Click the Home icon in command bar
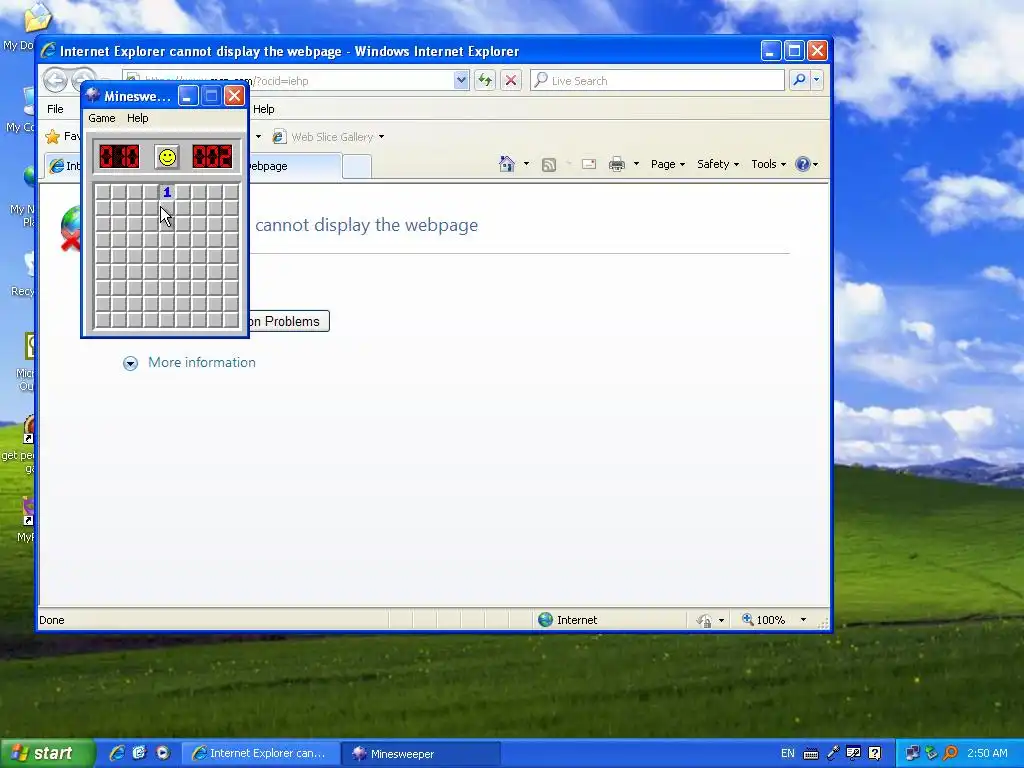 pyautogui.click(x=507, y=164)
